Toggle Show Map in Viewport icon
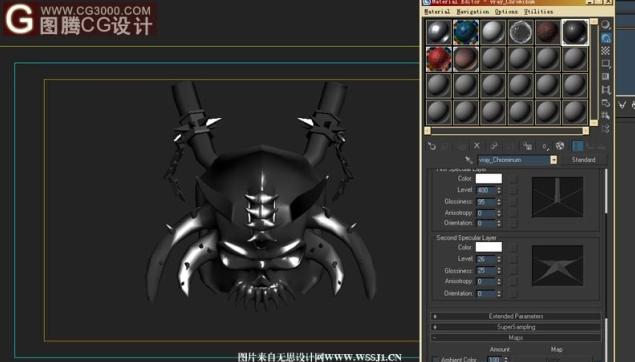The width and height of the screenshot is (635, 362). pyautogui.click(x=560, y=146)
